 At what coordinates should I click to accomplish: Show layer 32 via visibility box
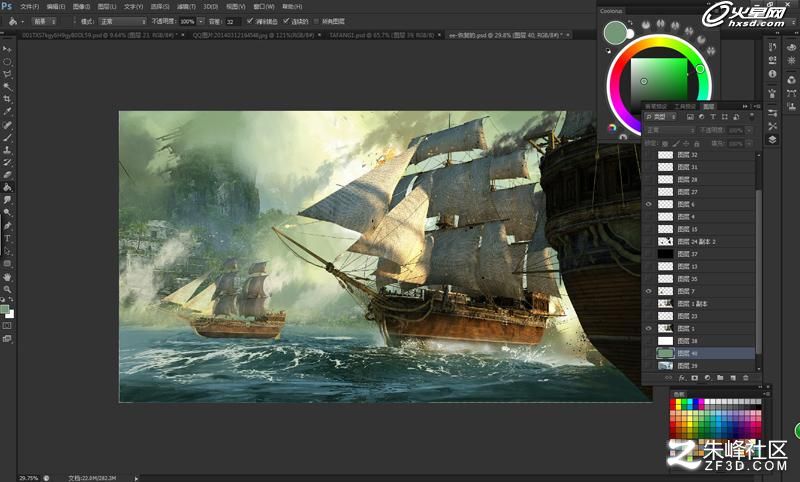point(649,155)
